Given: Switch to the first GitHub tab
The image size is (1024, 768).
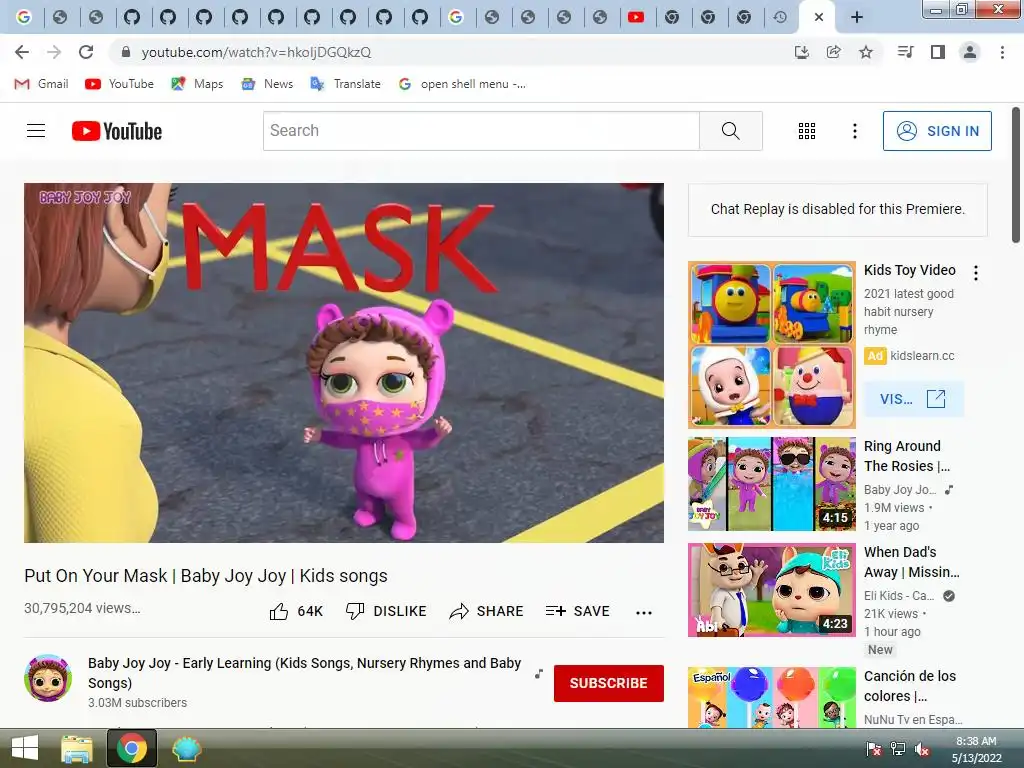Looking at the screenshot, I should click(x=132, y=18).
